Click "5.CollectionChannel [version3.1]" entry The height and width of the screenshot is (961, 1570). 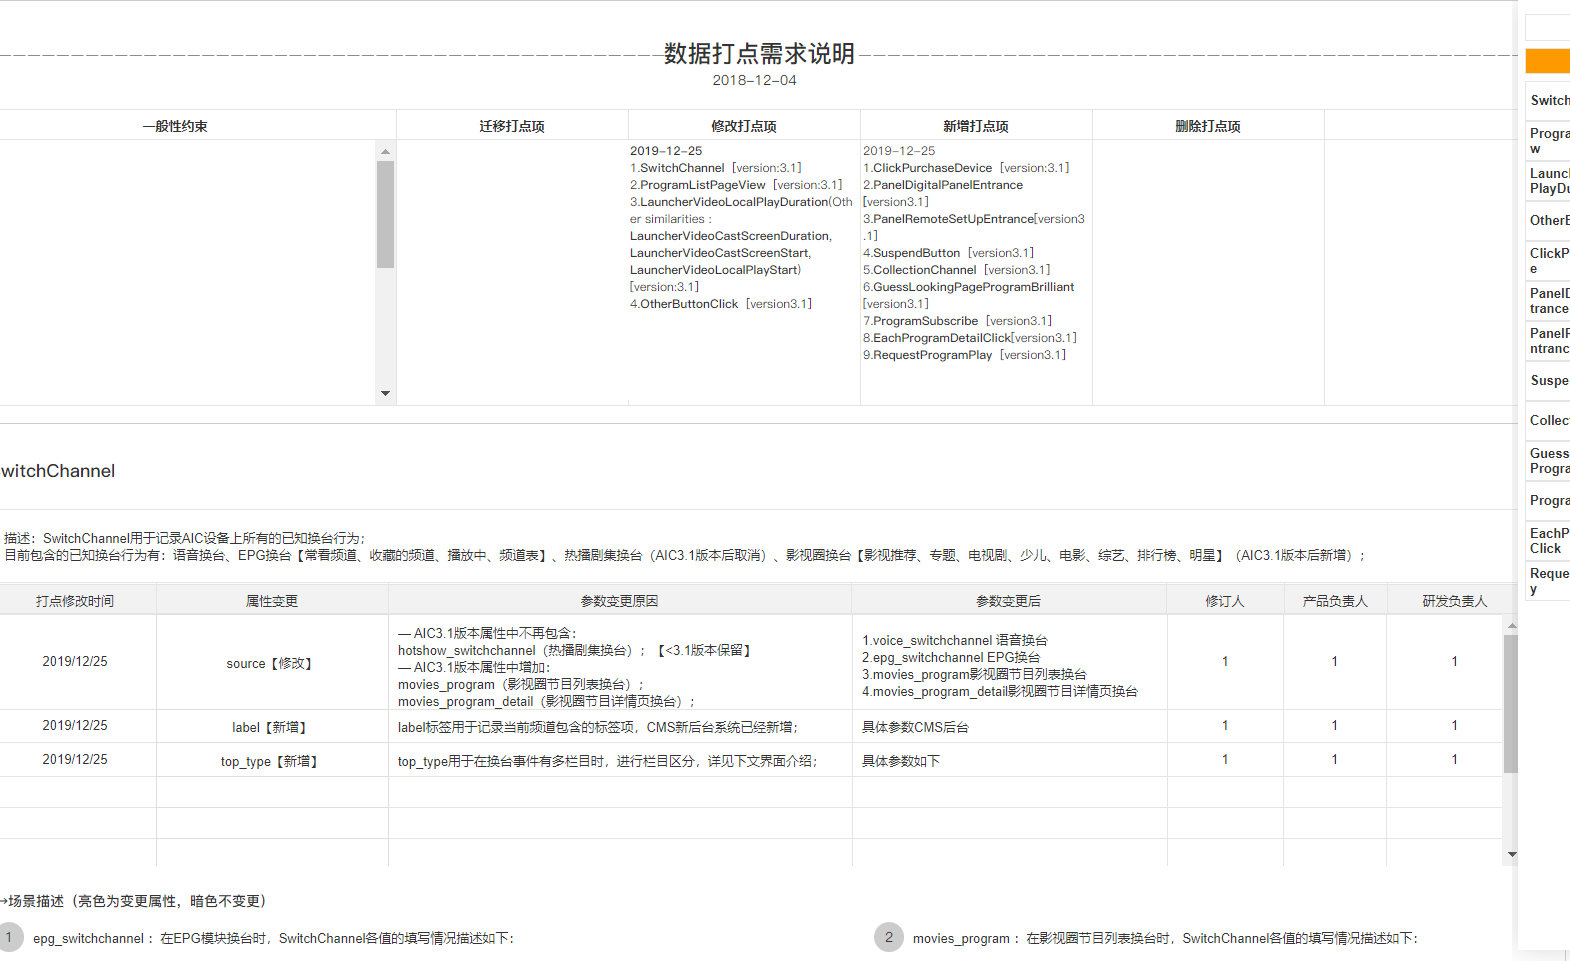[957, 270]
